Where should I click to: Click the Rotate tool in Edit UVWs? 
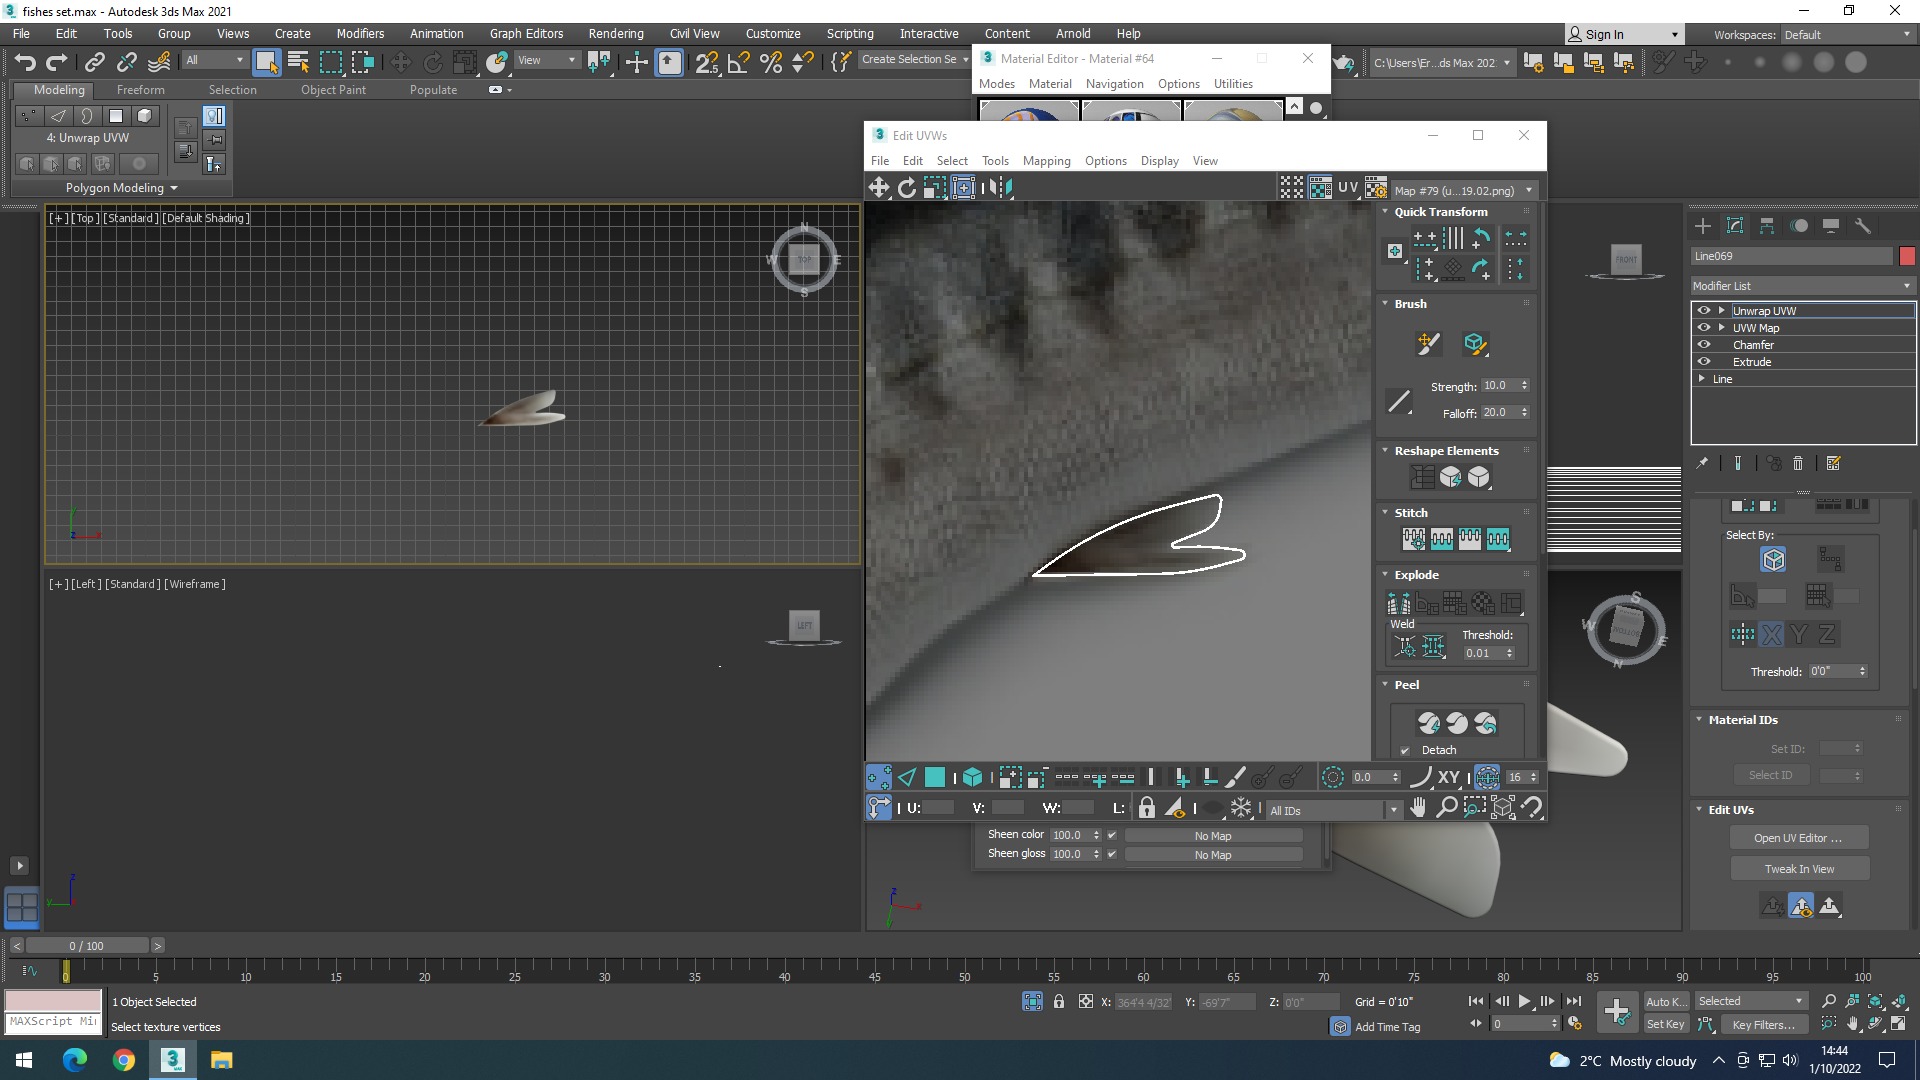(907, 187)
